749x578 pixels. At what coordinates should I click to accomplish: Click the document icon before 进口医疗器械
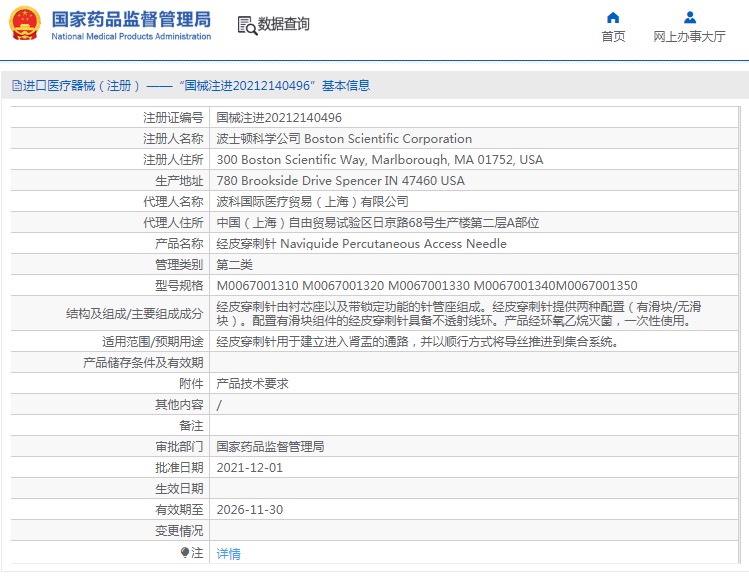click(x=17, y=86)
